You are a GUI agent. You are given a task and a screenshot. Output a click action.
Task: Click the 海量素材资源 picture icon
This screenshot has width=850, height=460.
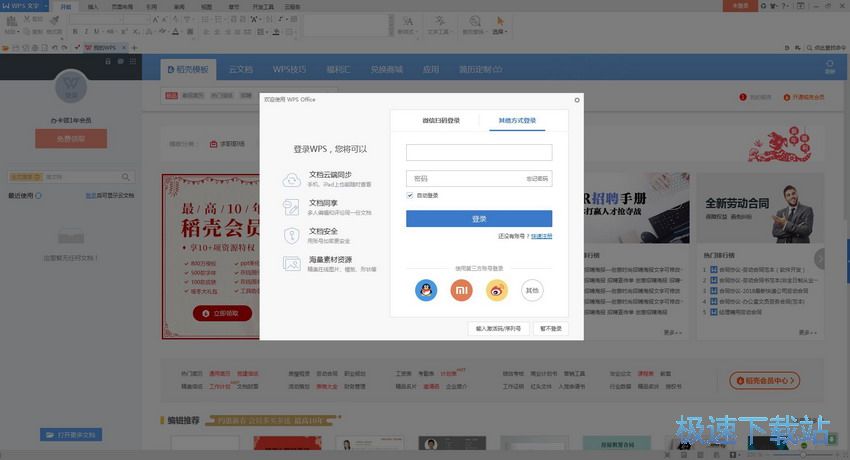(292, 264)
